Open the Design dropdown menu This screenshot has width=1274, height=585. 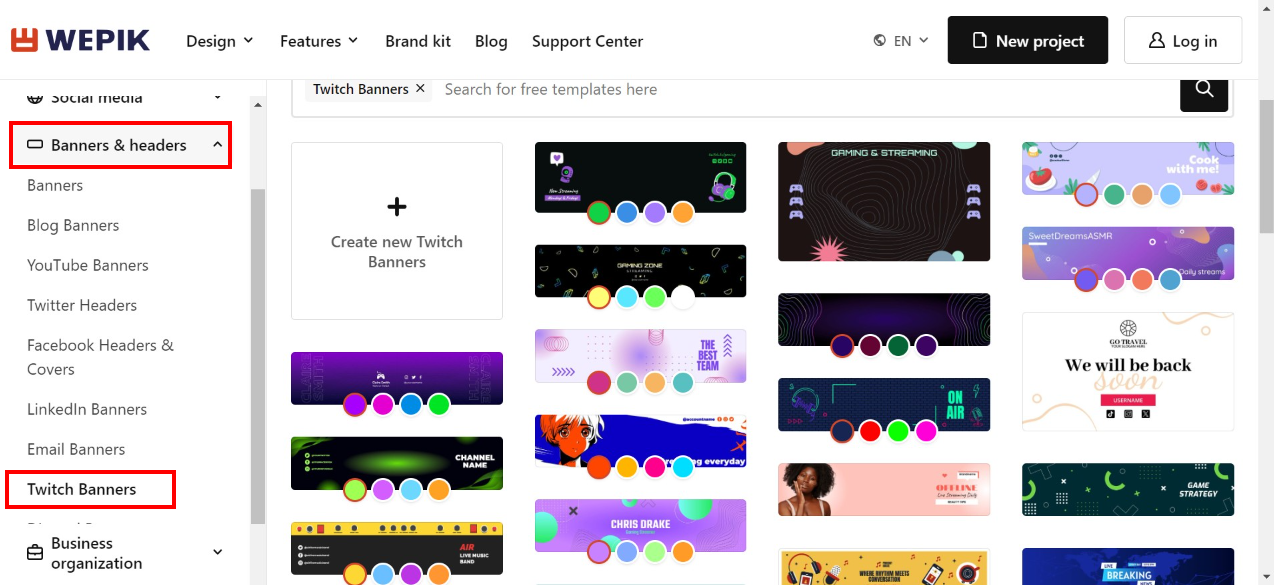[220, 41]
